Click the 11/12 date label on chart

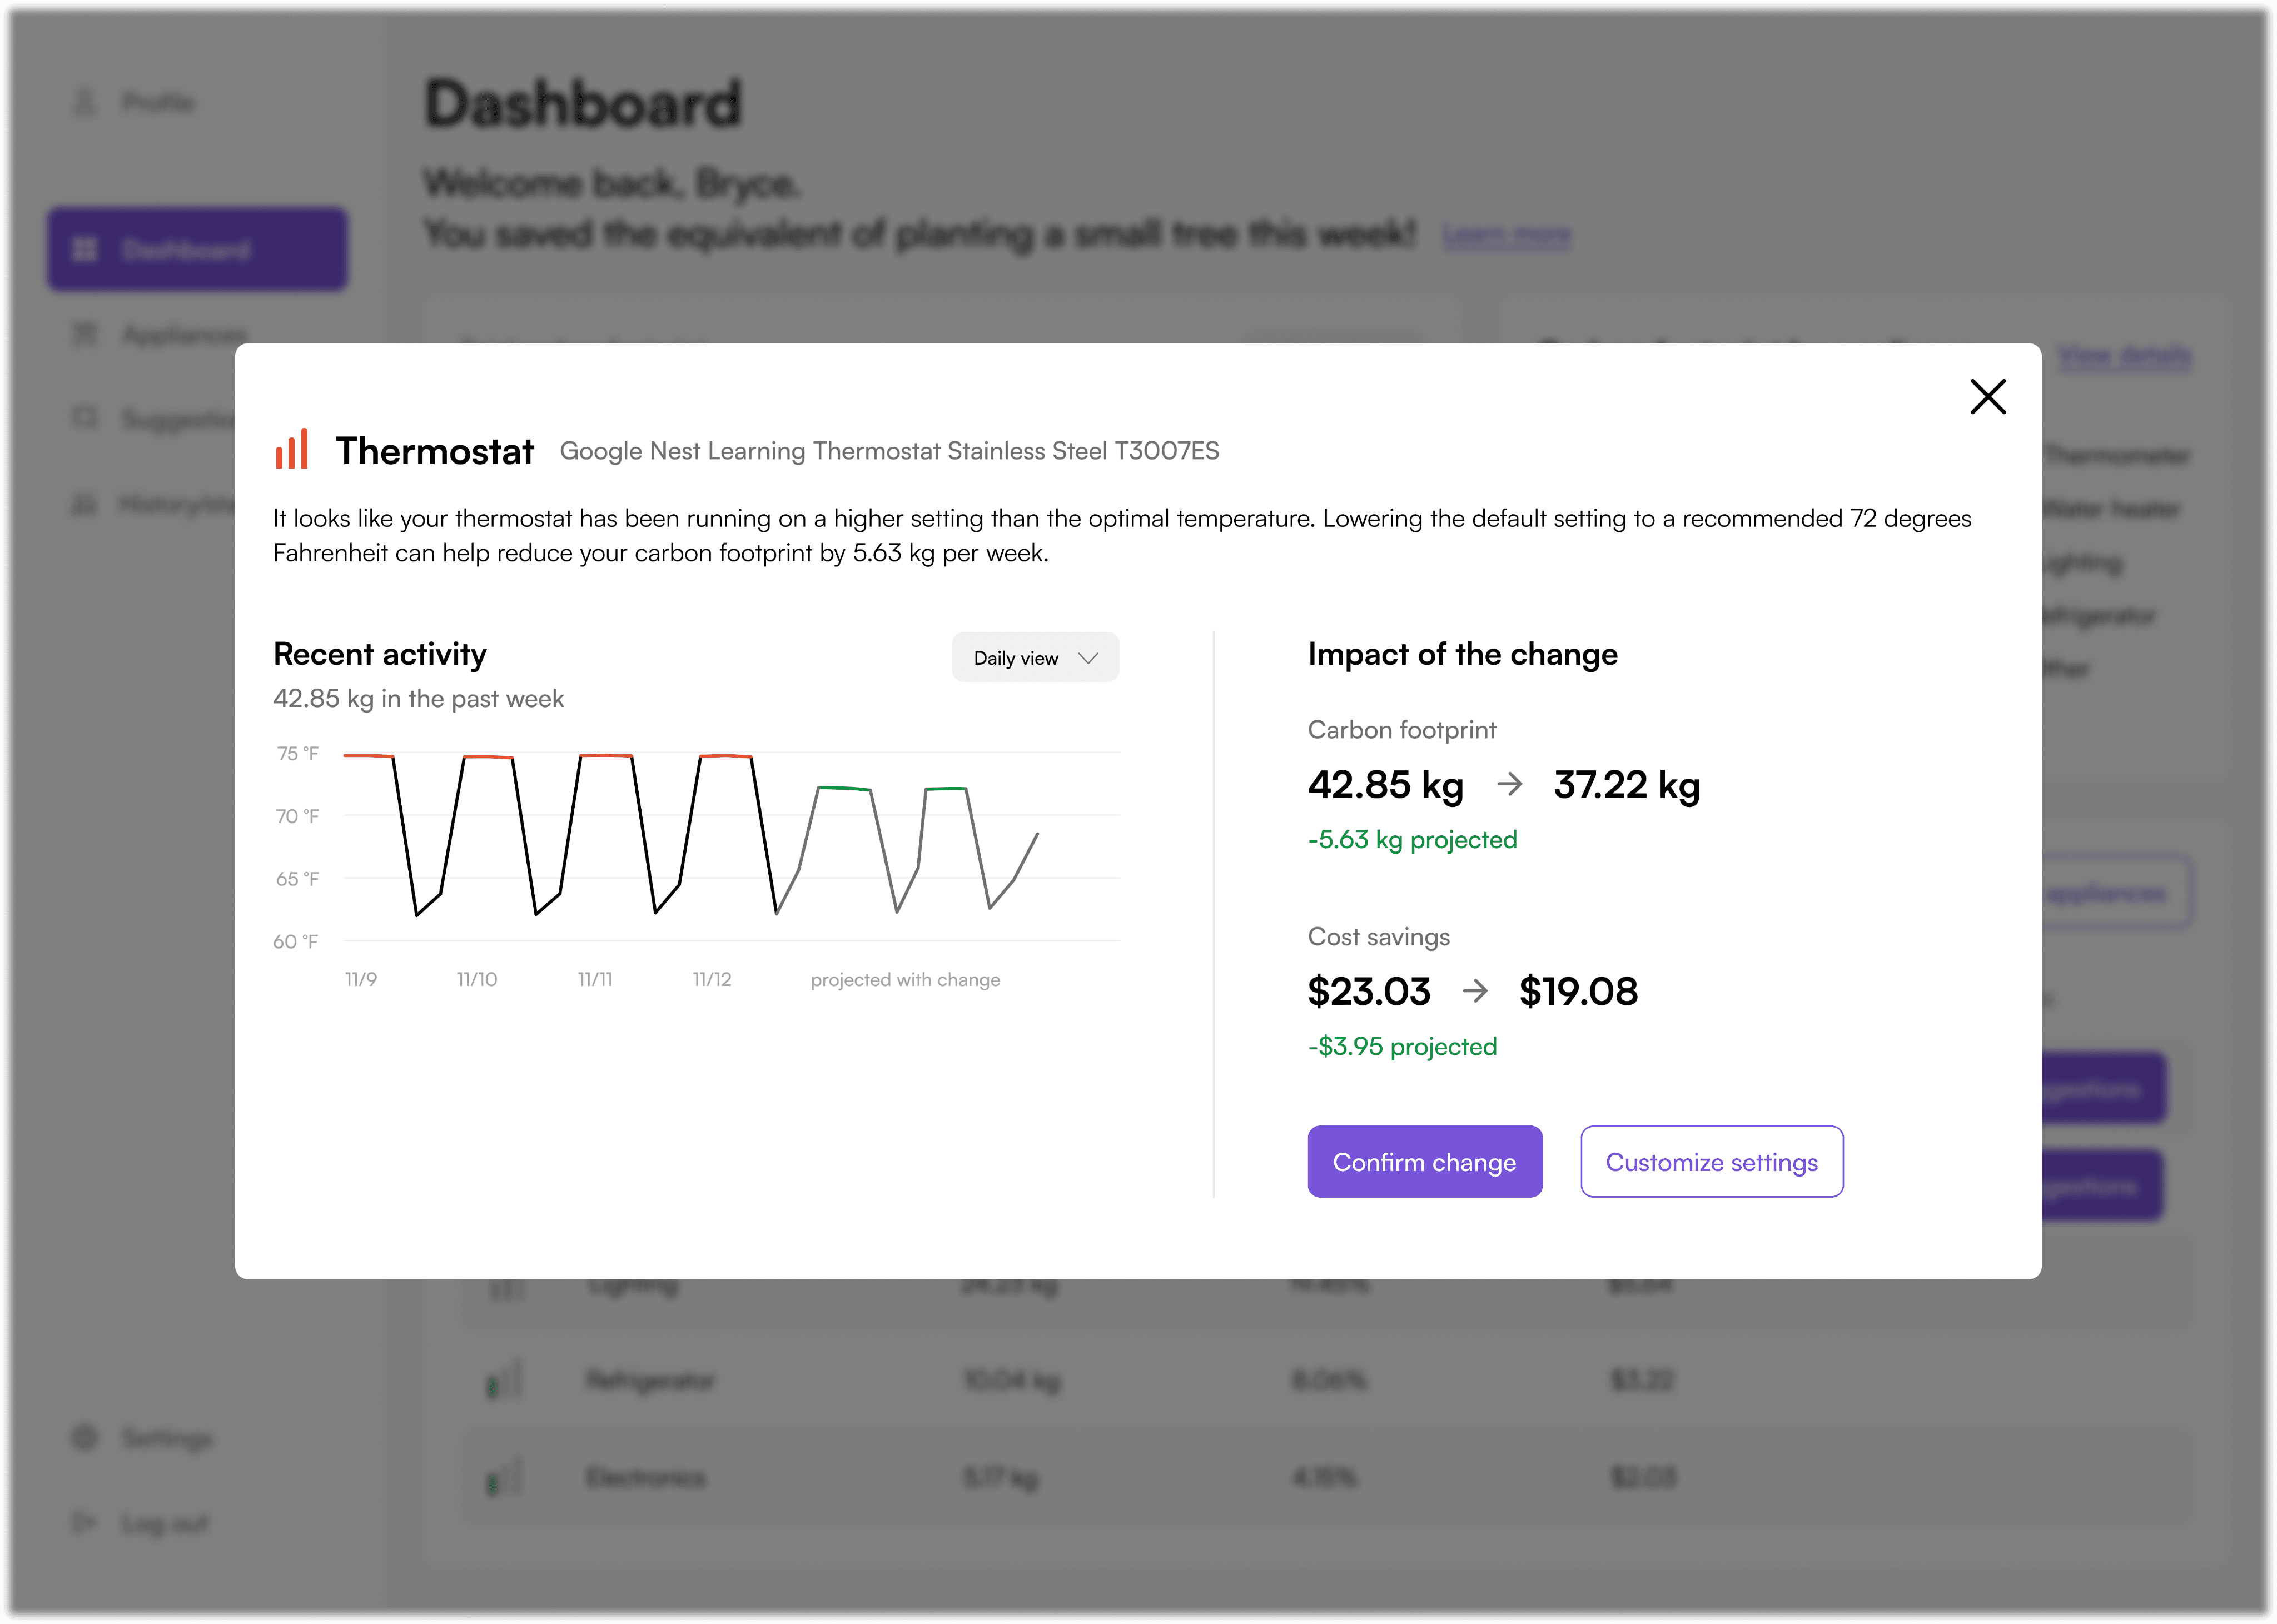(x=712, y=980)
